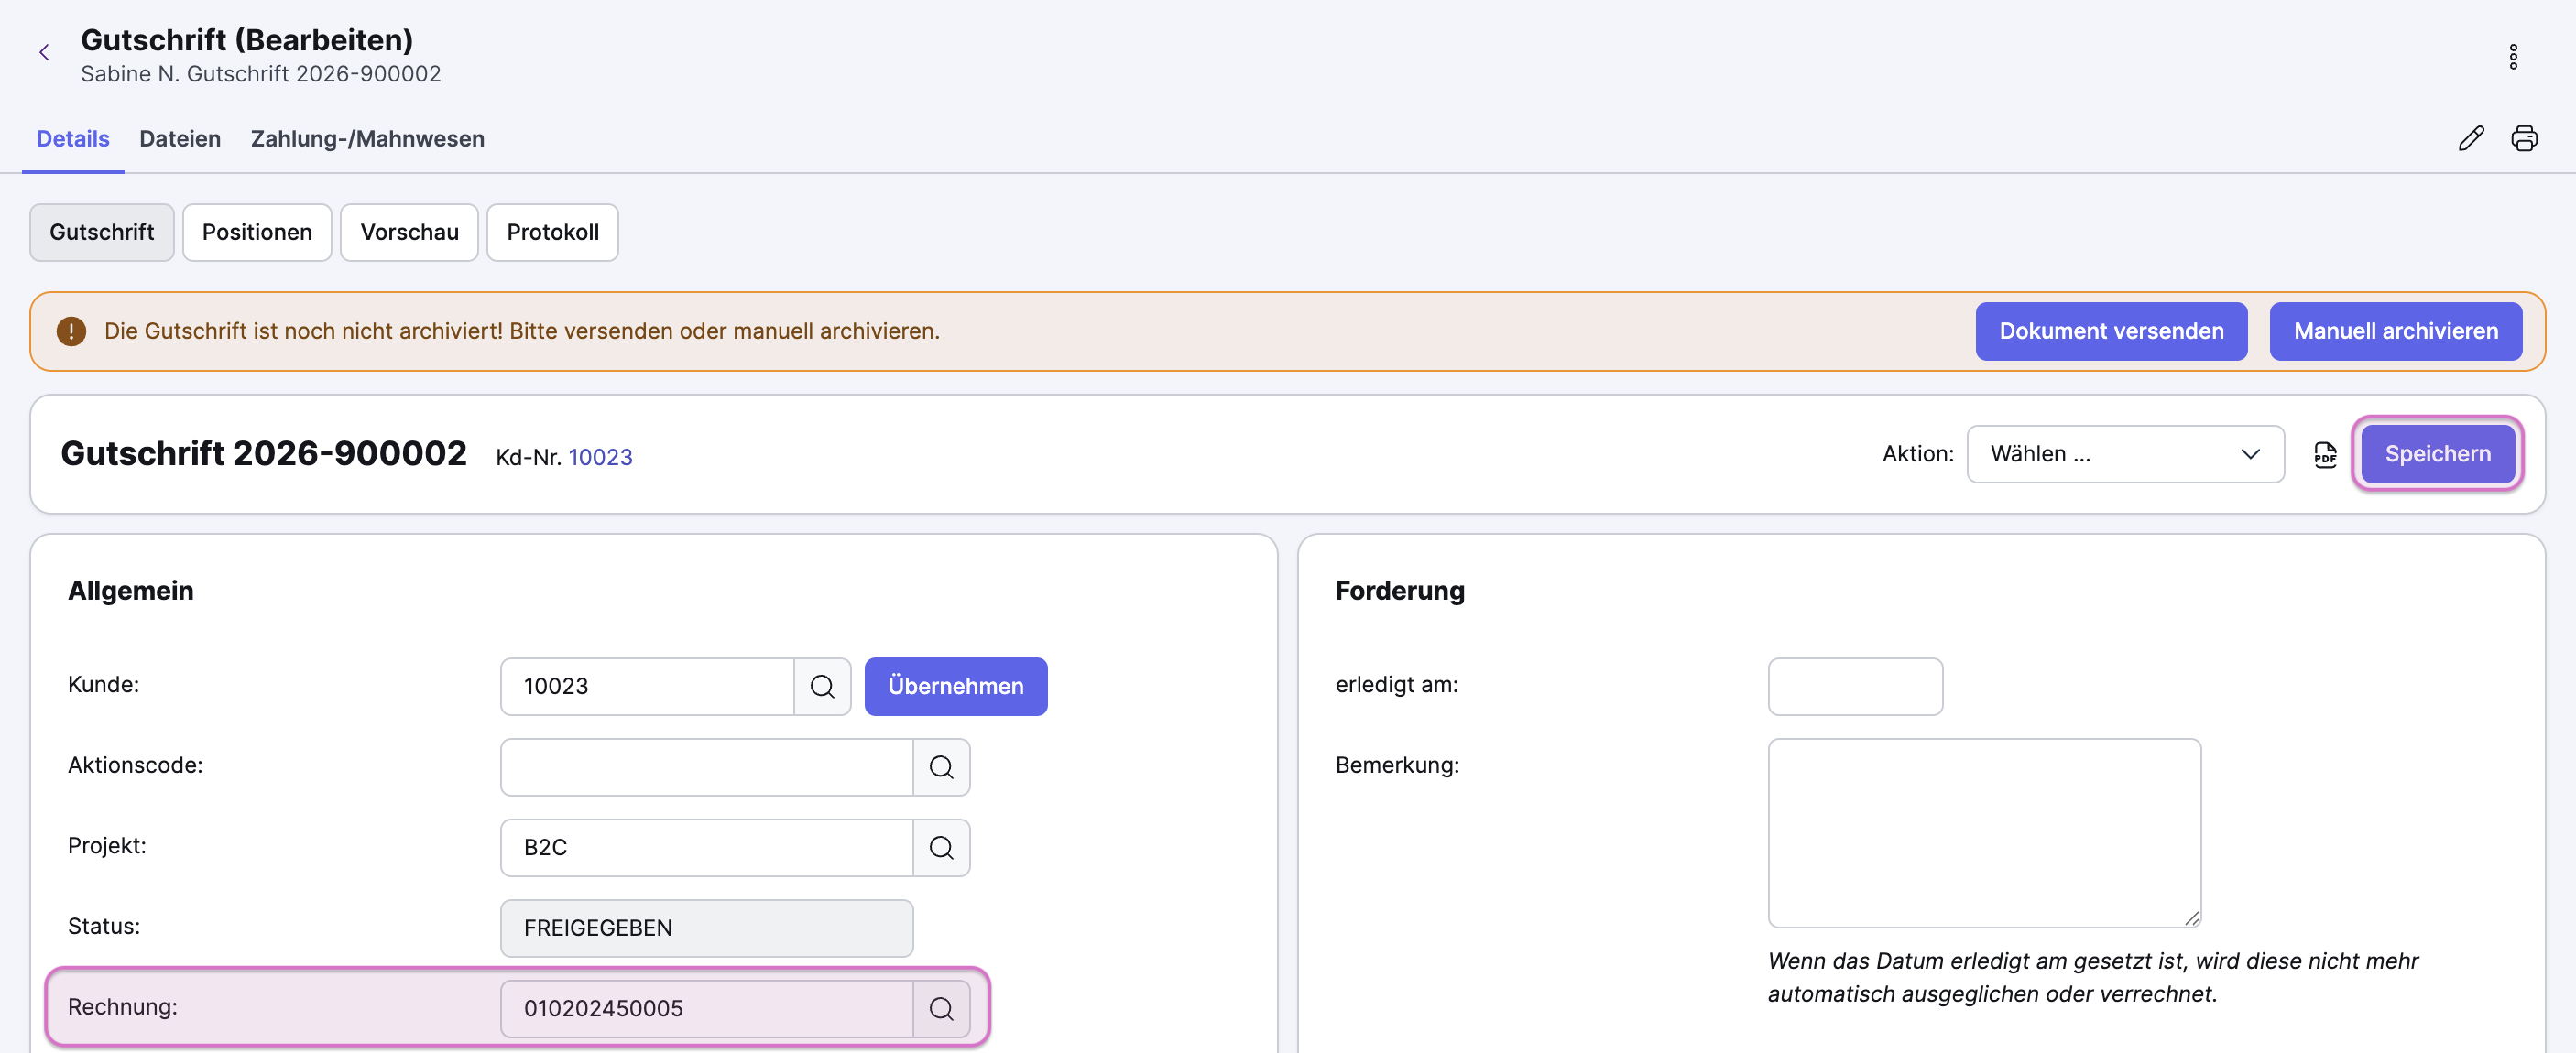Click the 'Die Gutschrift ist noch nicht archiviert' message
The image size is (2576, 1053).
[x=522, y=331]
